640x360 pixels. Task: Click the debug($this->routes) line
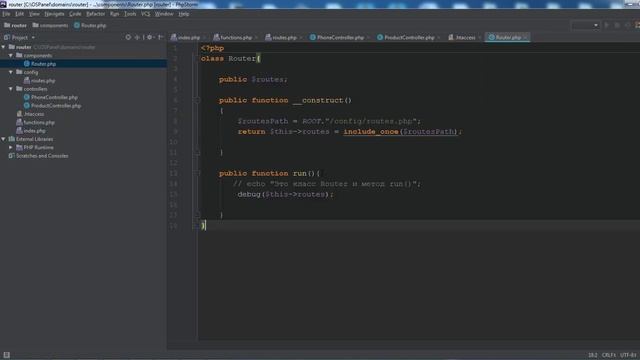285,194
